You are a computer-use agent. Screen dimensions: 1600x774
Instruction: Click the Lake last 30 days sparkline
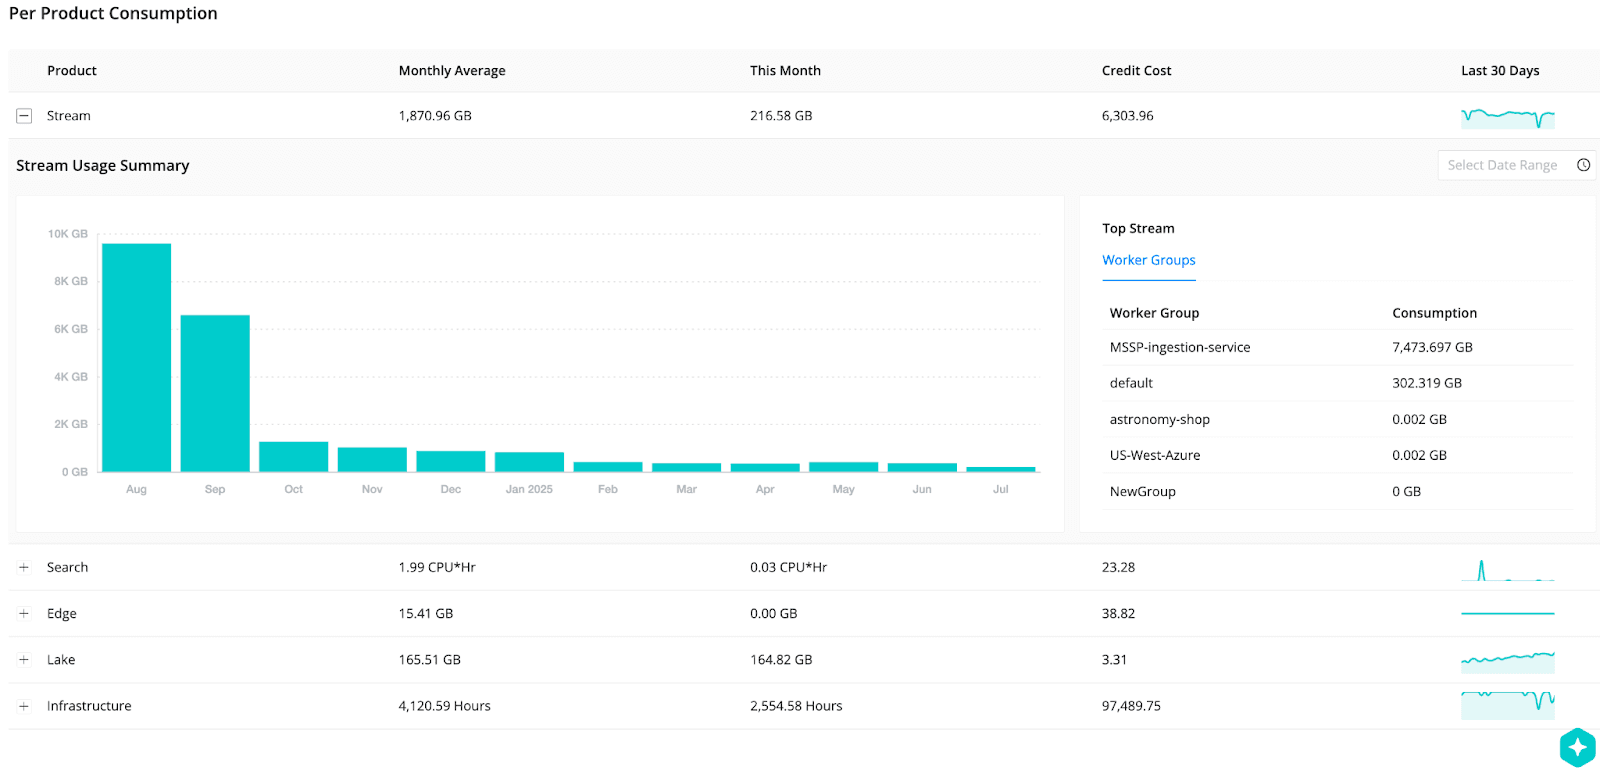(x=1507, y=660)
